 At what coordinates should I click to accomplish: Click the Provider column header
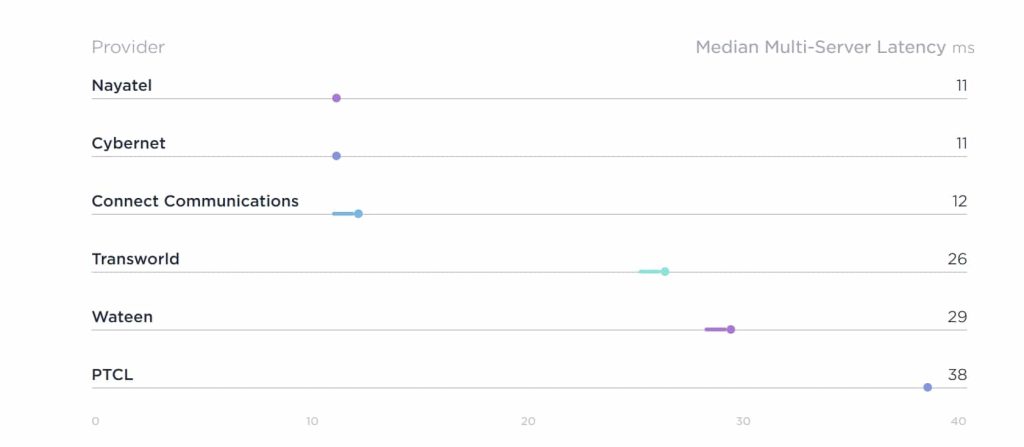[x=128, y=47]
